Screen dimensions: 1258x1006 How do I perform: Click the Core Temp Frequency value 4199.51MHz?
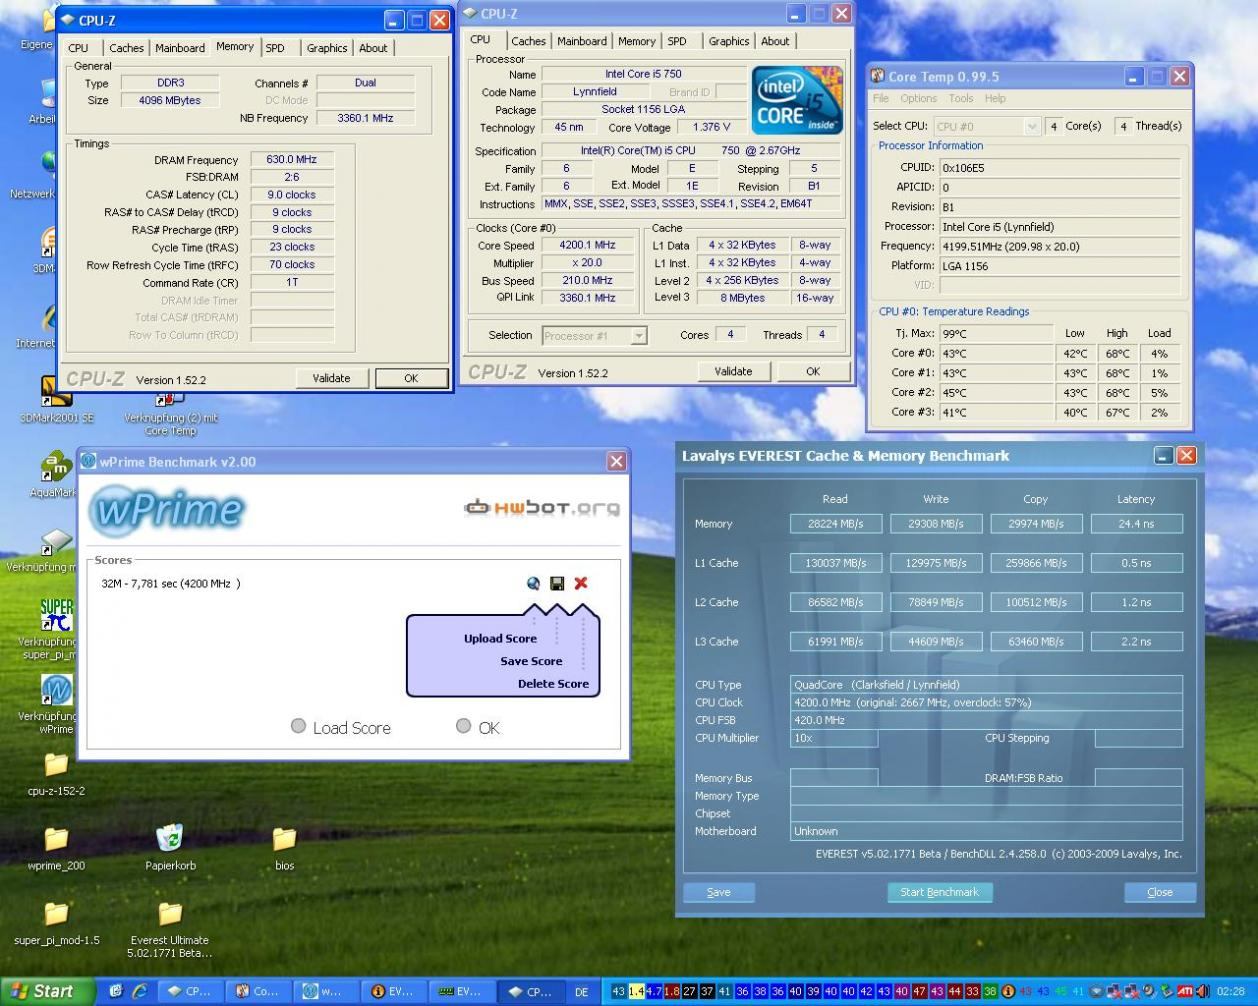(x=1060, y=246)
